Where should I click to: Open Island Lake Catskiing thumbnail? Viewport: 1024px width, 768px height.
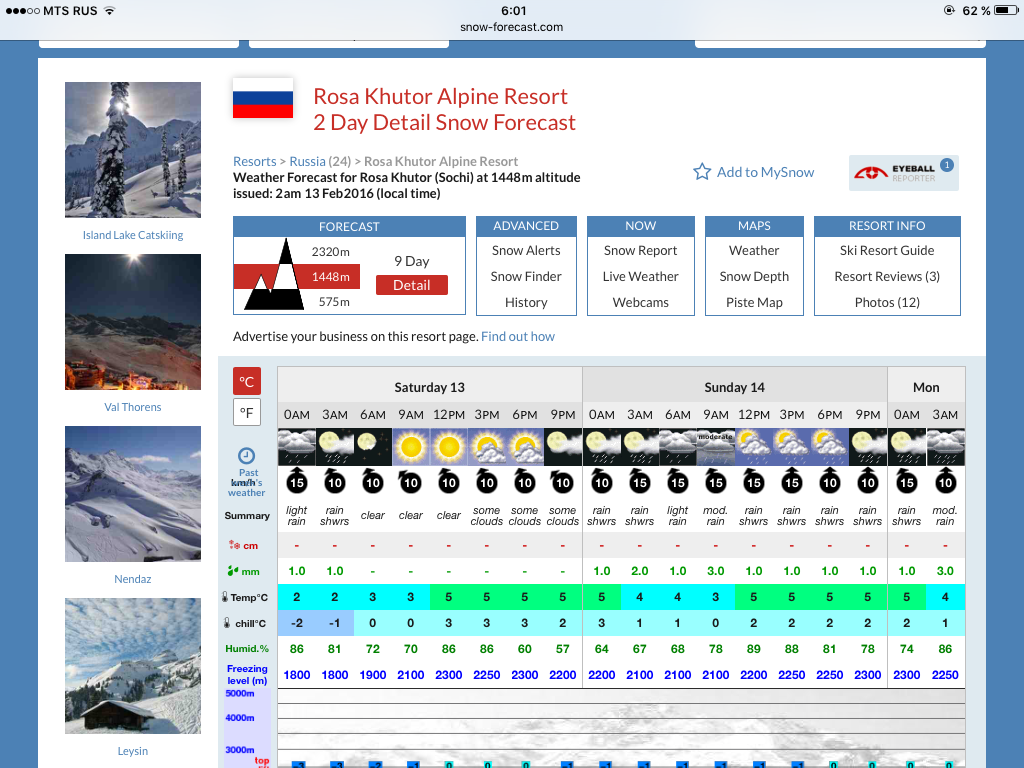(x=133, y=150)
